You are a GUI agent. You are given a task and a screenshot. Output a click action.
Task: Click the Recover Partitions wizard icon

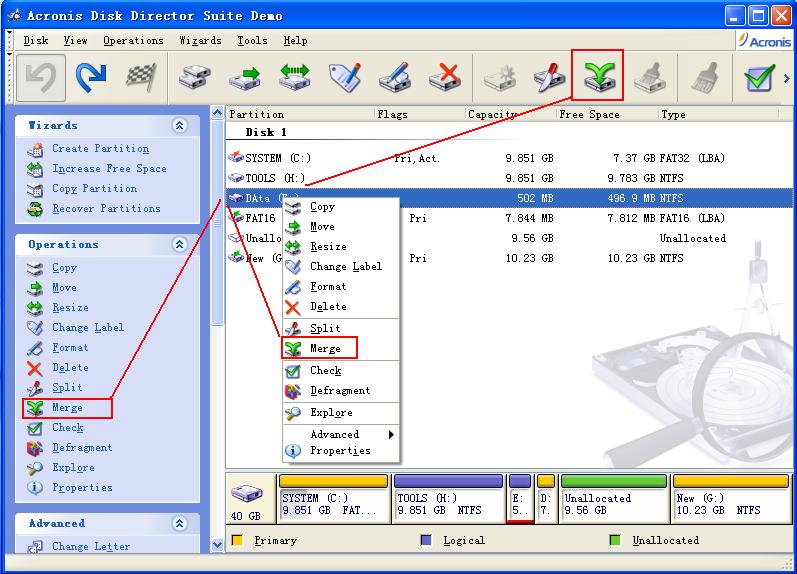pyautogui.click(x=35, y=209)
